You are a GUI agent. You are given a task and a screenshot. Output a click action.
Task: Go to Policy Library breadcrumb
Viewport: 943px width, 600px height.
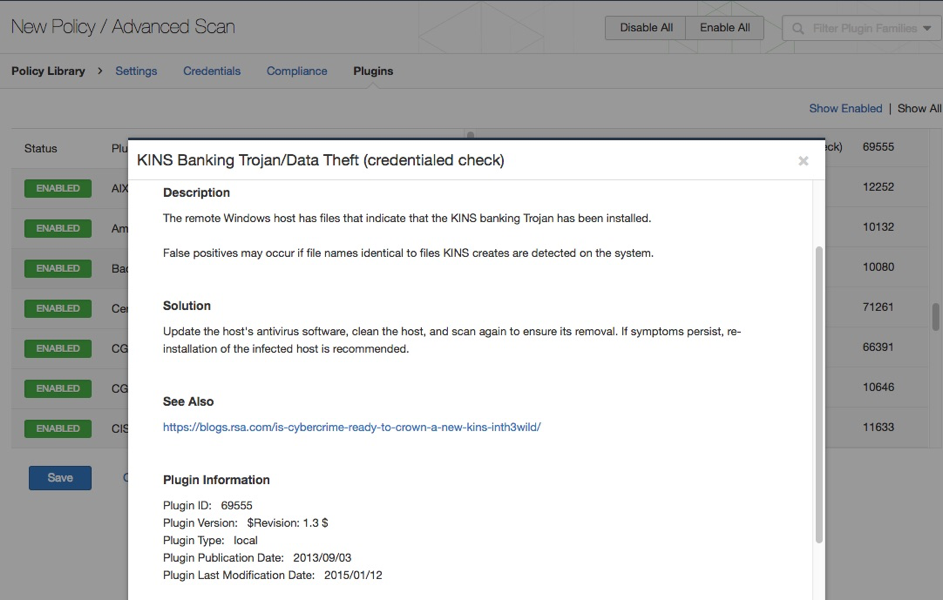(48, 71)
